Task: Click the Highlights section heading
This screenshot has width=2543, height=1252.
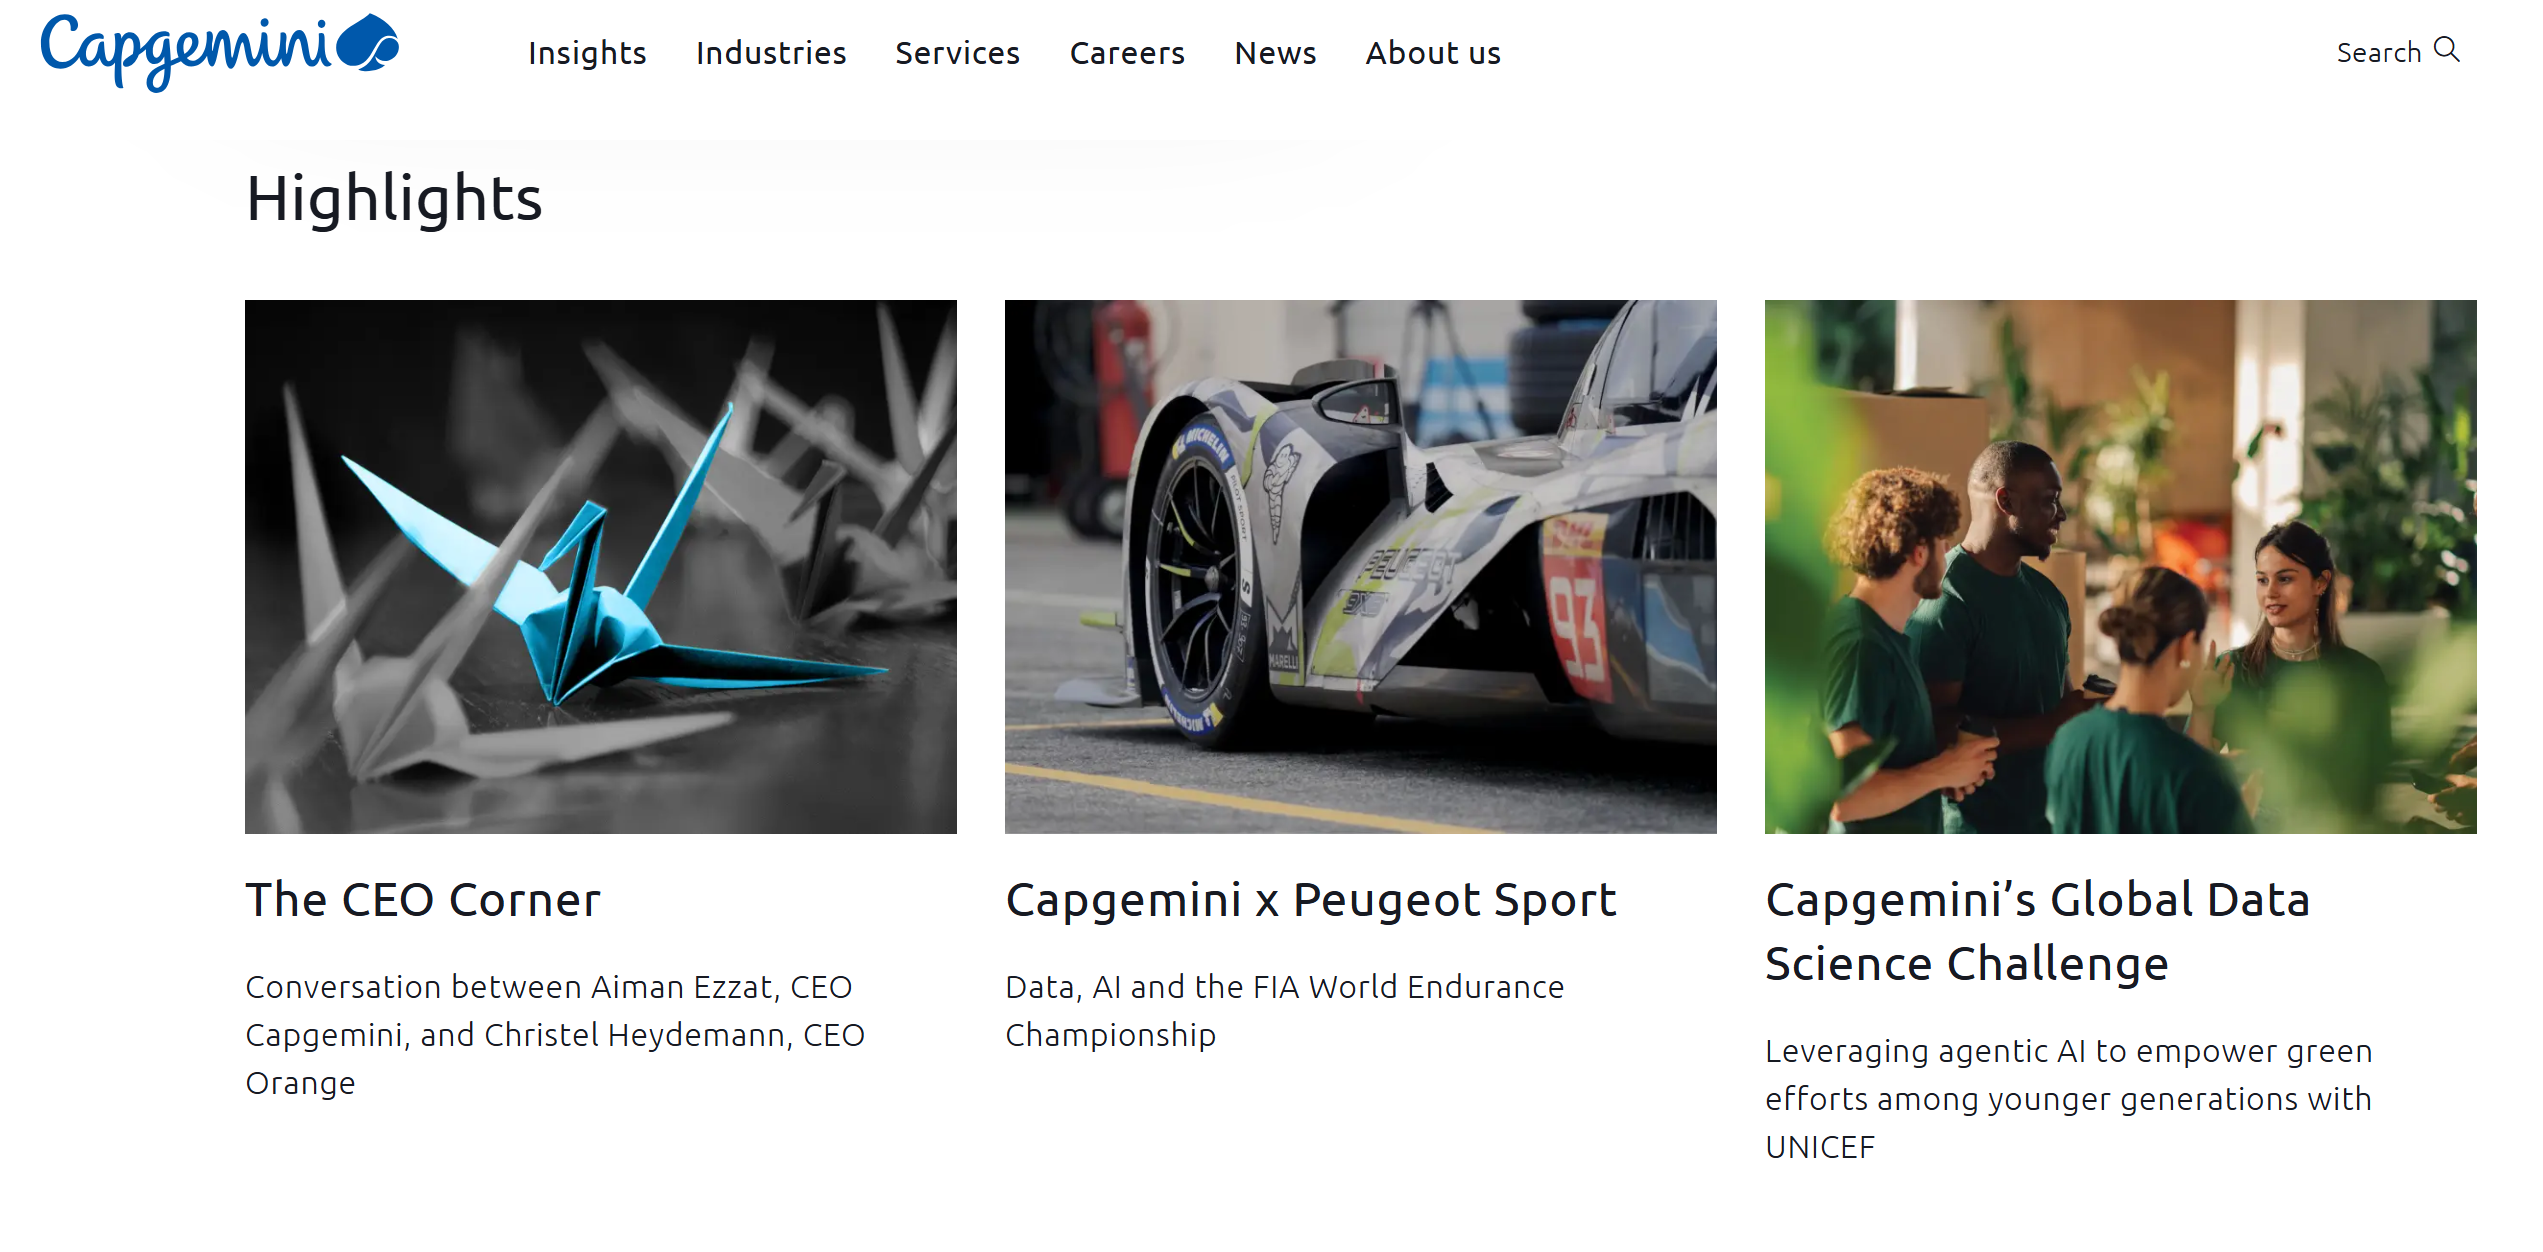Action: click(394, 199)
